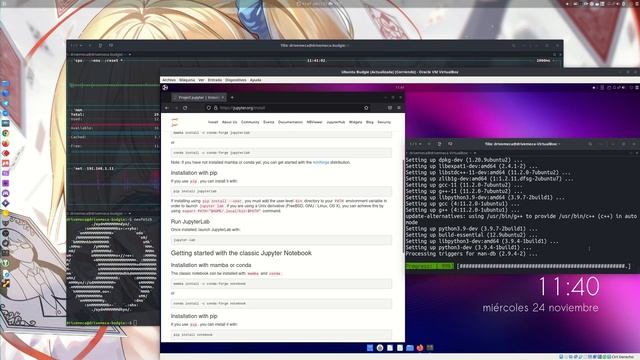Open JupyterHub link in Jupyter nav
The height and width of the screenshot is (360, 640).
[336, 122]
